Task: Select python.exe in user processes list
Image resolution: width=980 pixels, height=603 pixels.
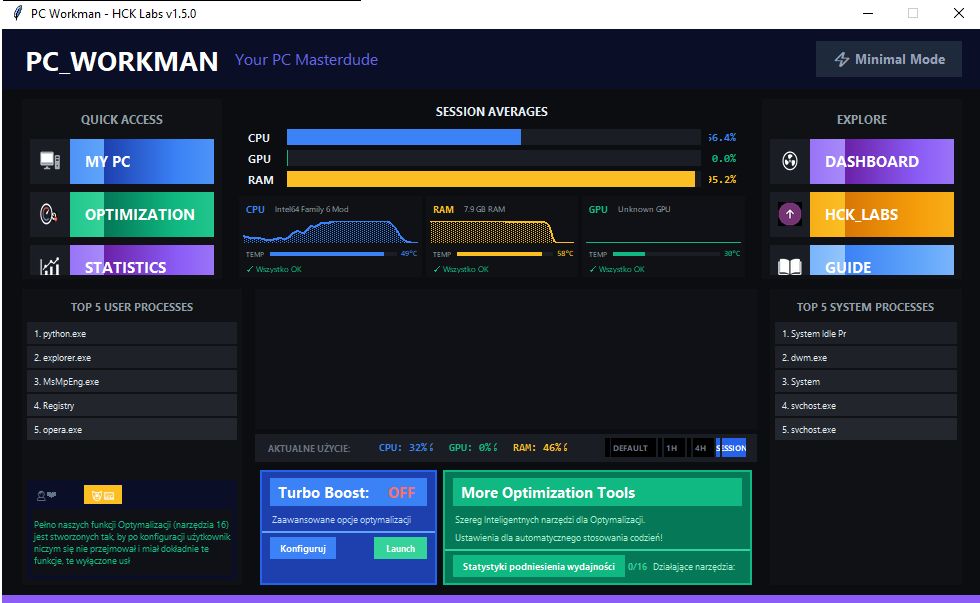Action: pyautogui.click(x=132, y=333)
